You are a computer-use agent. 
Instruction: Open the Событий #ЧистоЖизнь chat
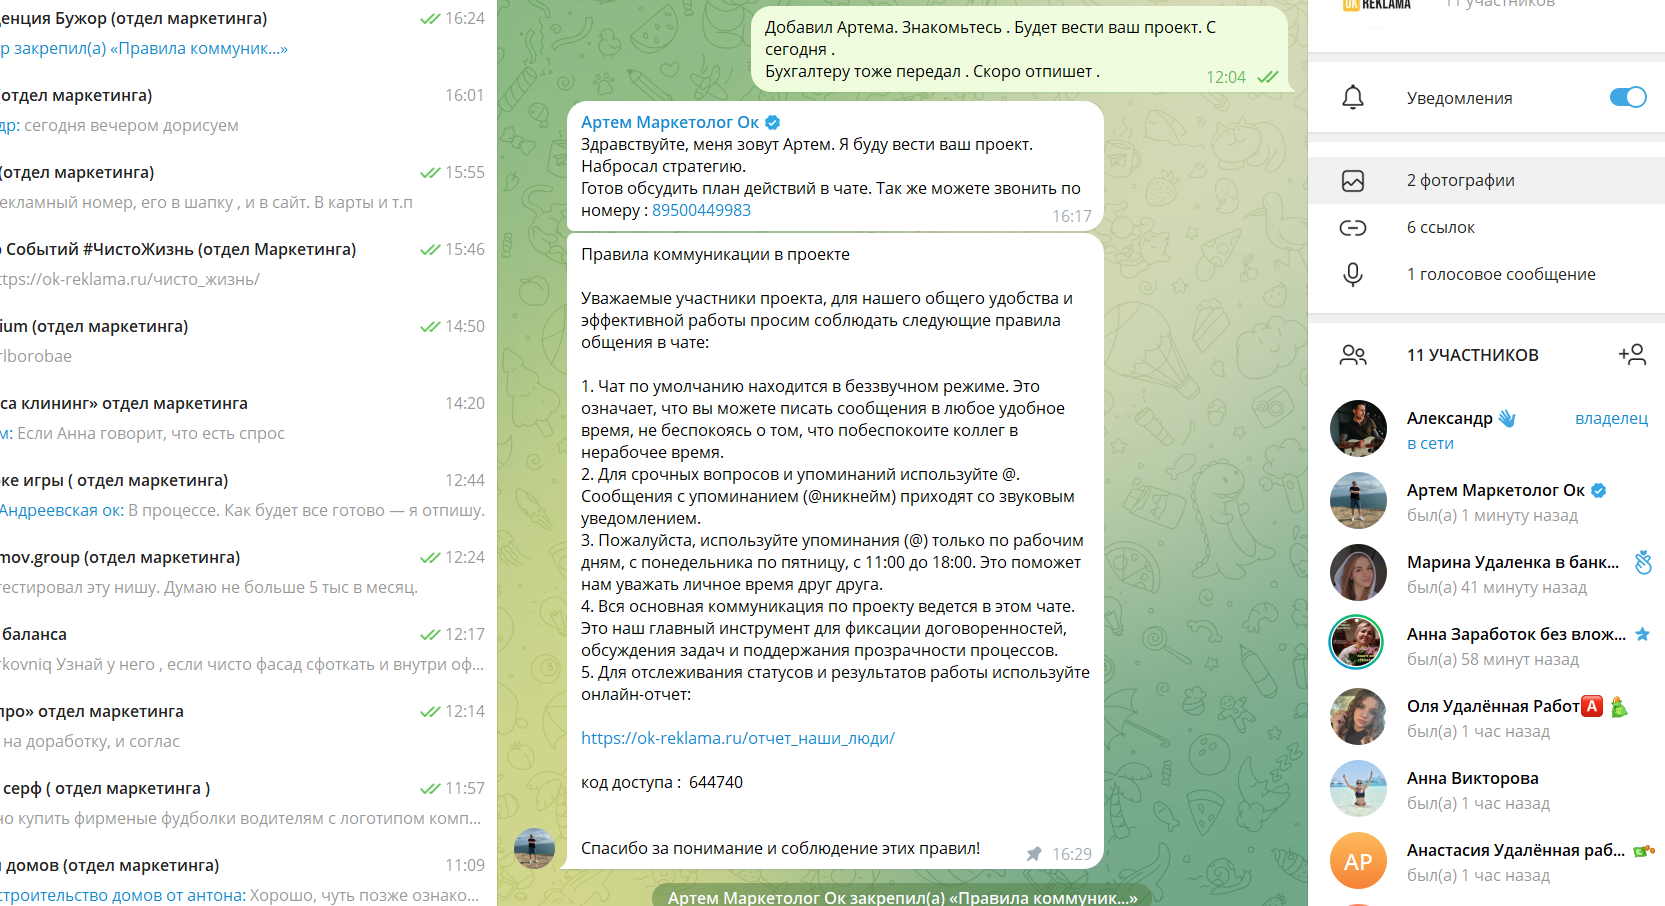click(x=240, y=263)
